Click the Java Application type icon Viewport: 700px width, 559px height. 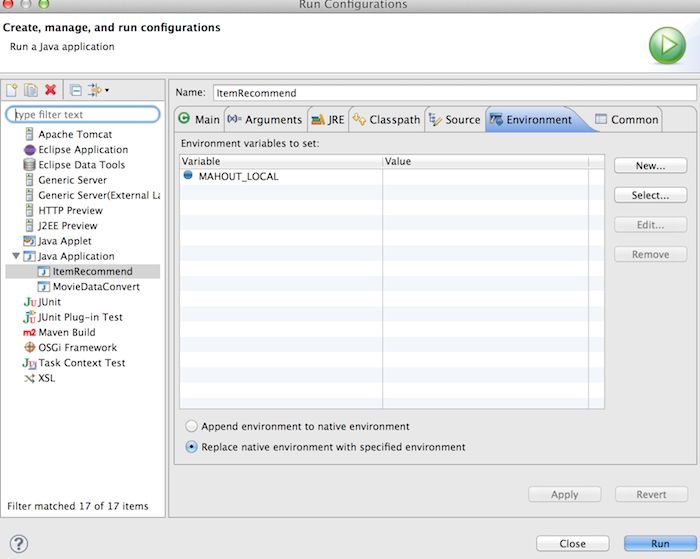pyautogui.click(x=29, y=256)
